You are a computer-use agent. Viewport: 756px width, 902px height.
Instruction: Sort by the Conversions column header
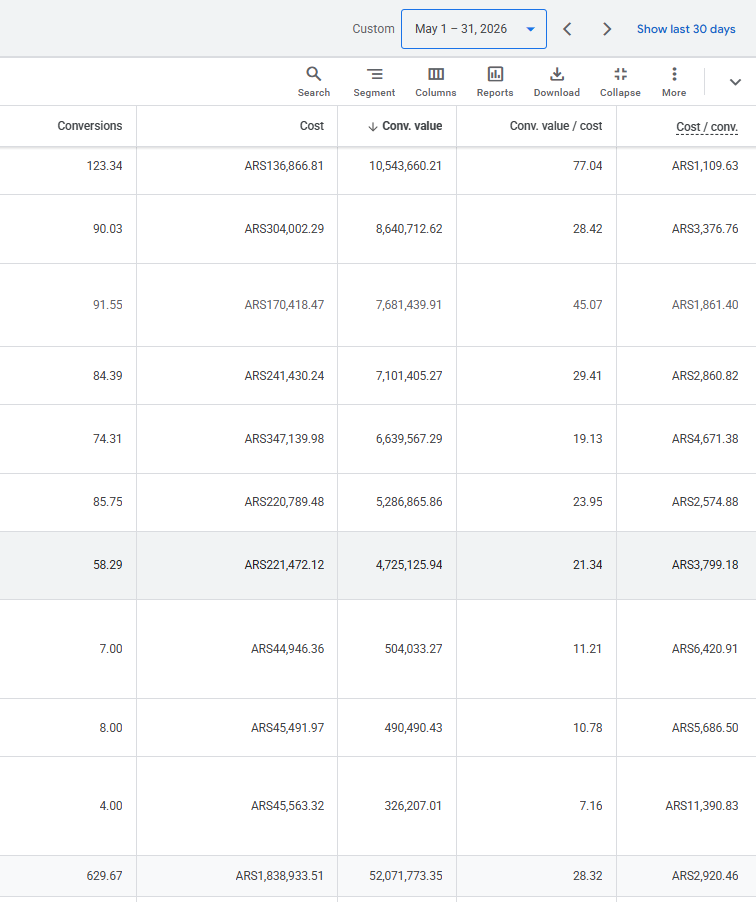90,125
